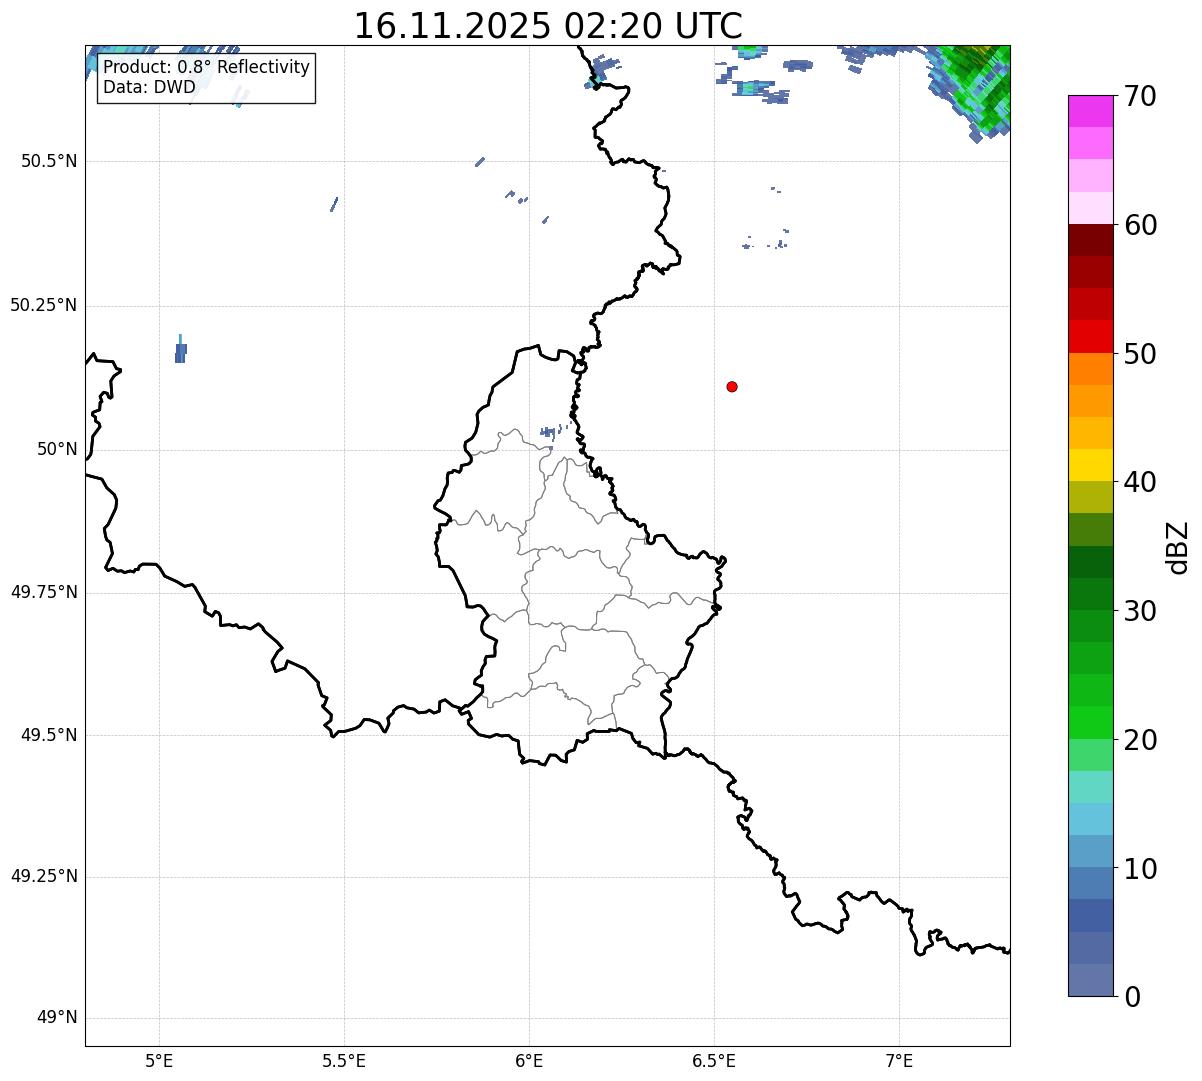Image resolution: width=1202 pixels, height=1081 pixels.
Task: Click the 50.5°N latitude tick label
Action: coord(43,161)
